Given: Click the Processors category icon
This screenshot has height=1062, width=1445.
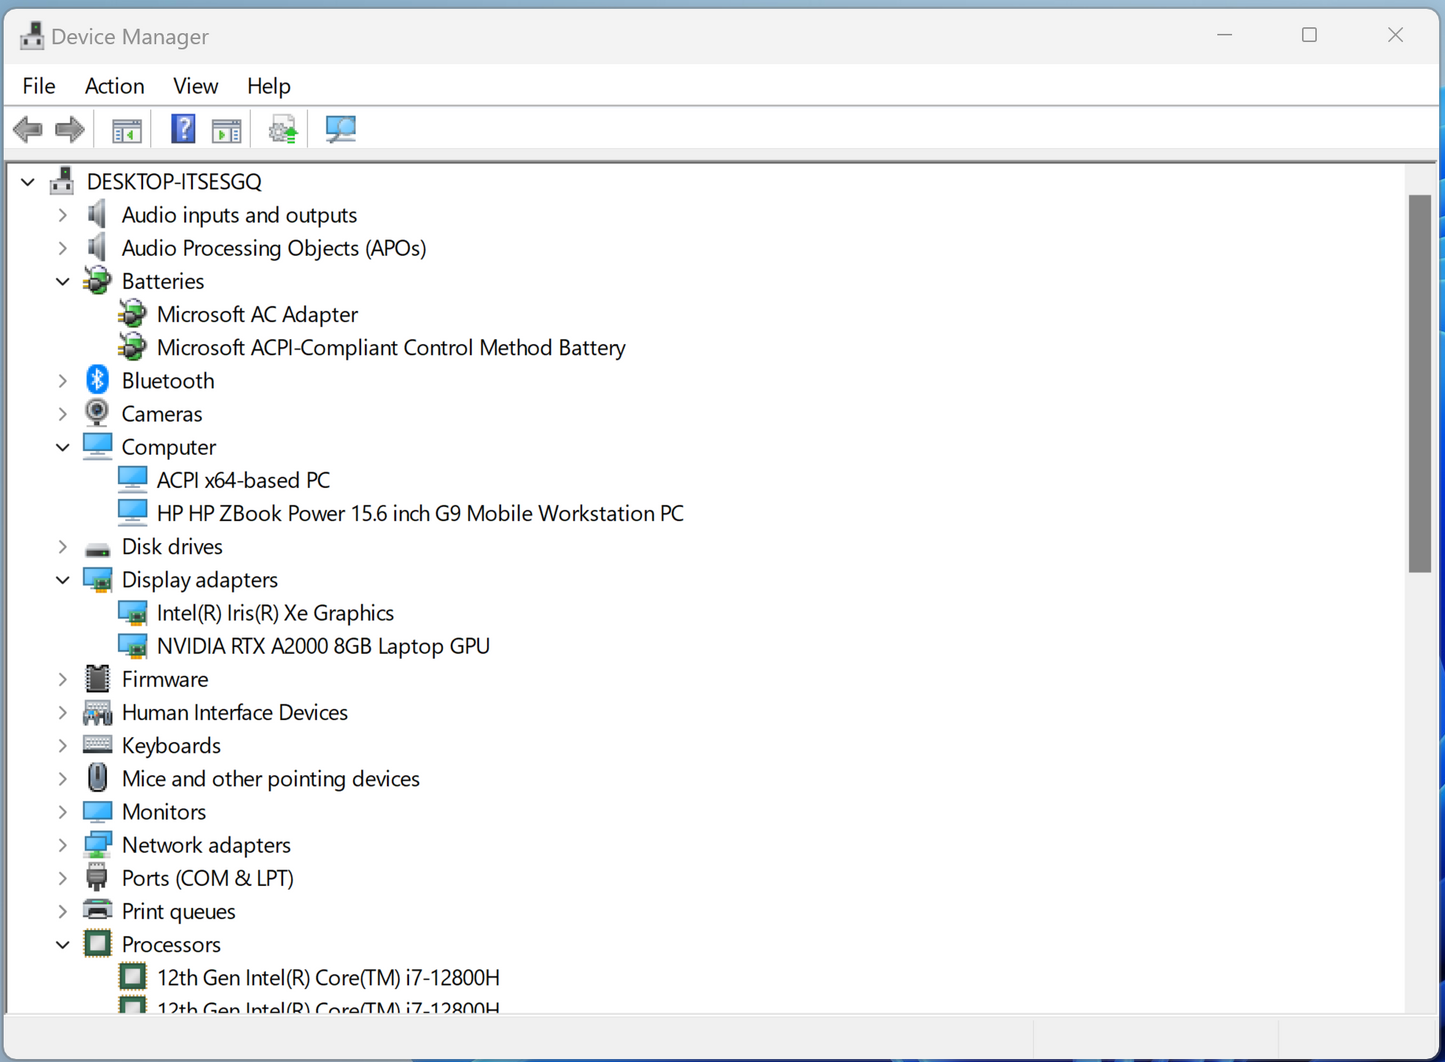Looking at the screenshot, I should coord(97,943).
